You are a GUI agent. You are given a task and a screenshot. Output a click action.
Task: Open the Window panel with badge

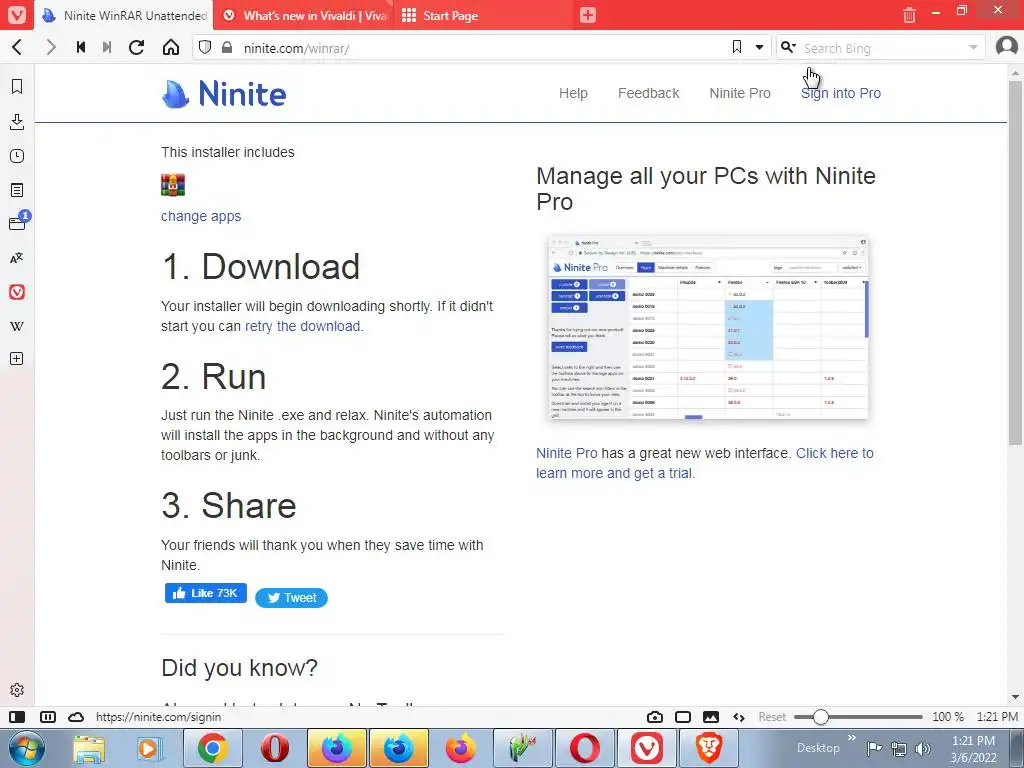[18, 223]
